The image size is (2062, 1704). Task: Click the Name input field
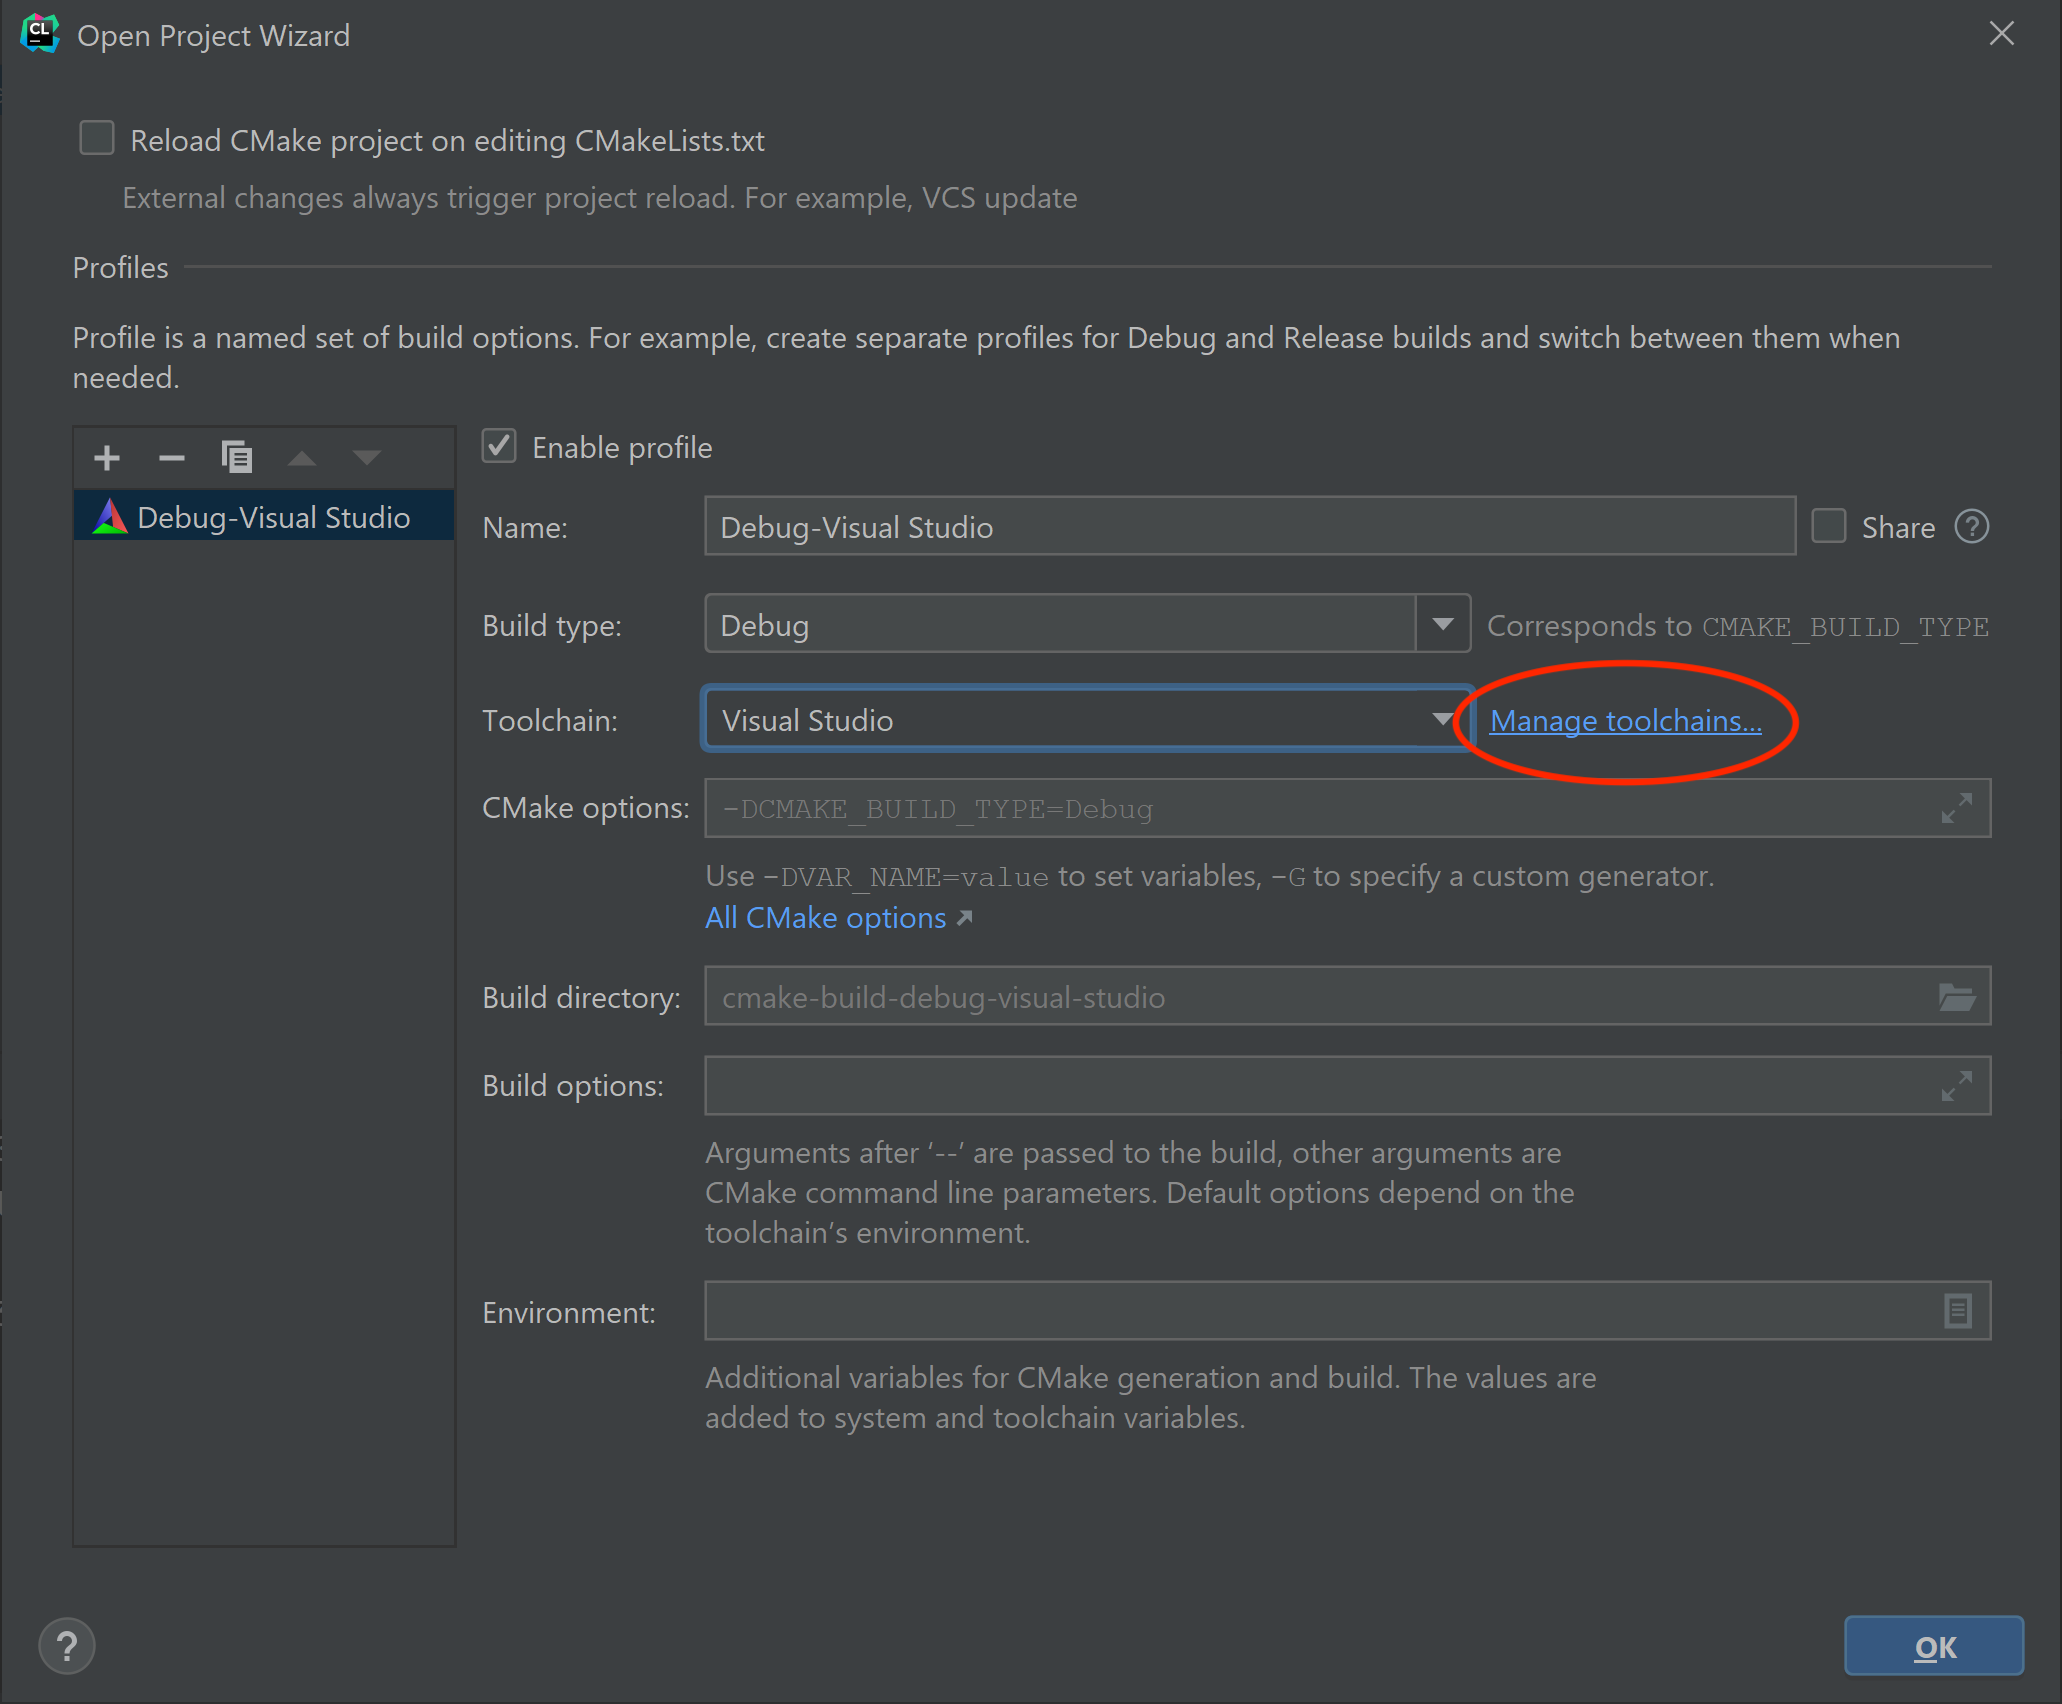click(1252, 527)
